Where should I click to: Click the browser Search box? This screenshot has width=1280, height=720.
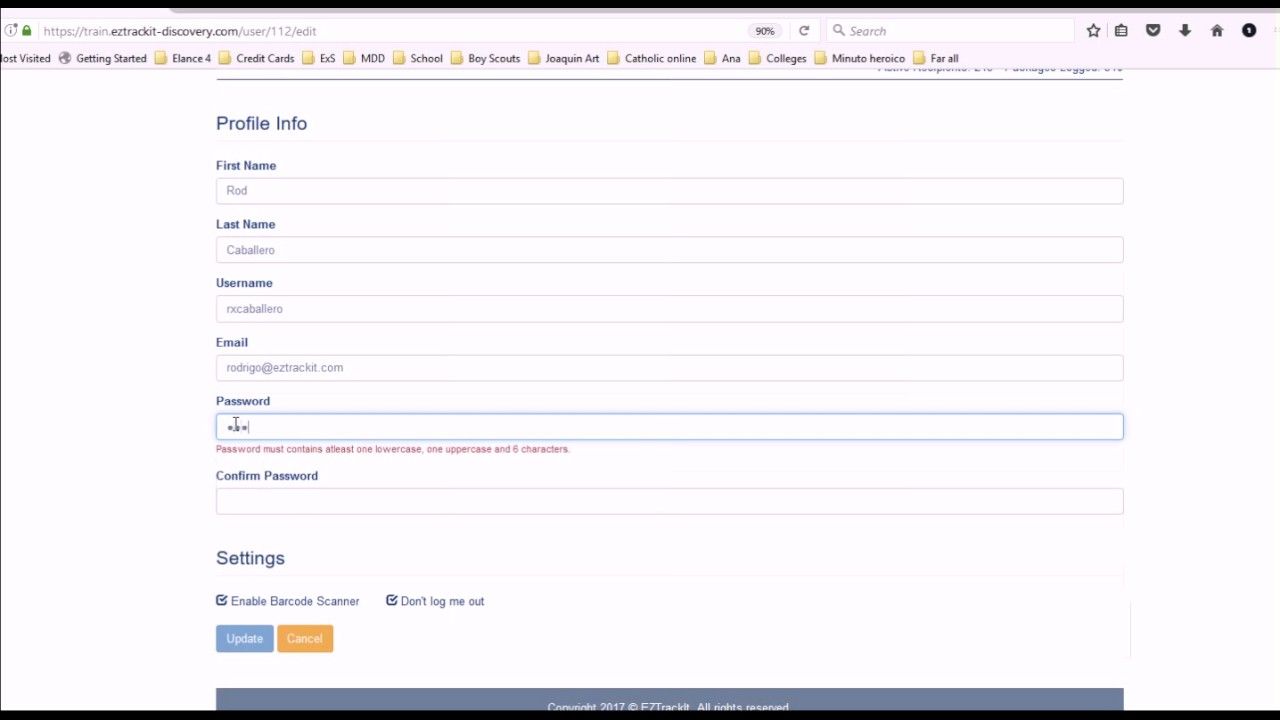[x=950, y=31]
